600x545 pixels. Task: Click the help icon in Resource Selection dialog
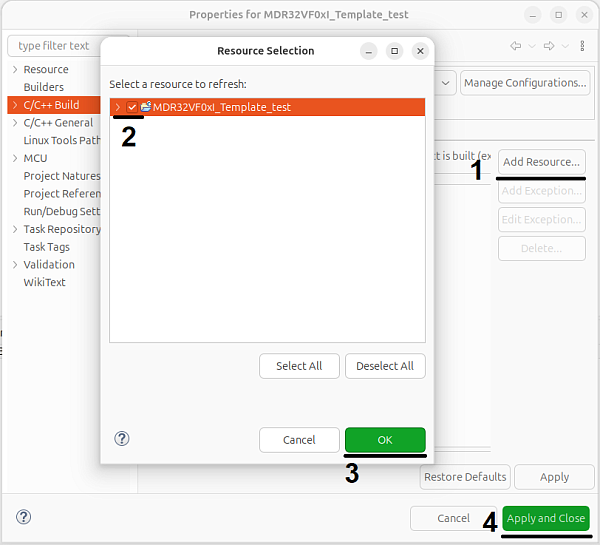122,439
